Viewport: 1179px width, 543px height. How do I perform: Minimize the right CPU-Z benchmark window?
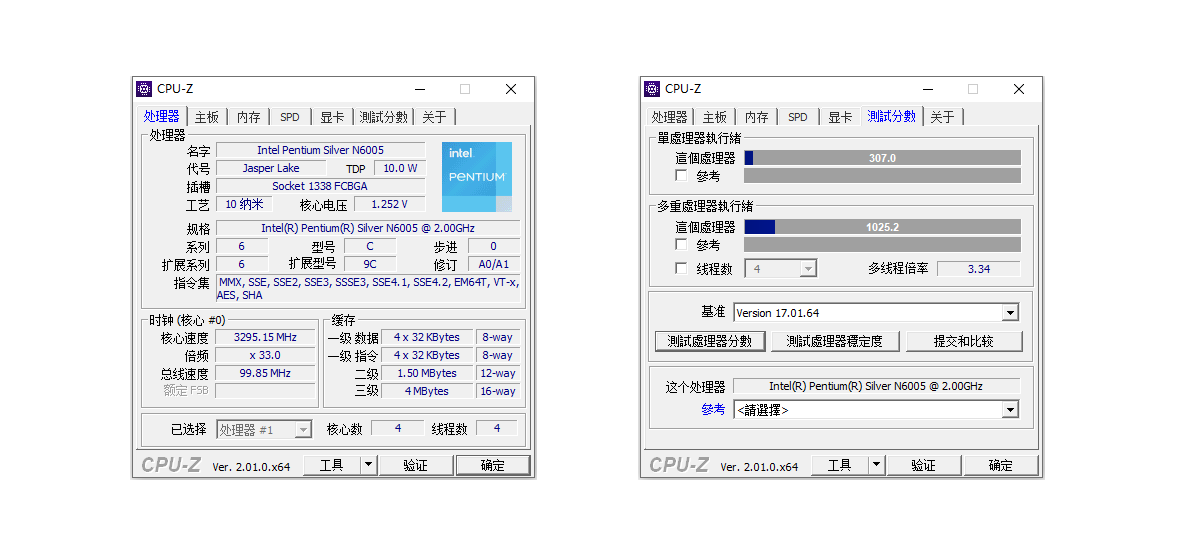click(x=927, y=89)
